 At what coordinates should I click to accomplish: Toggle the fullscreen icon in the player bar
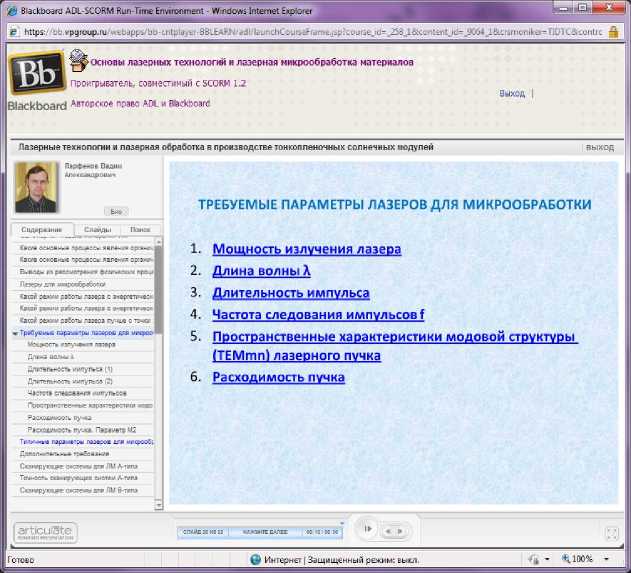(612, 532)
